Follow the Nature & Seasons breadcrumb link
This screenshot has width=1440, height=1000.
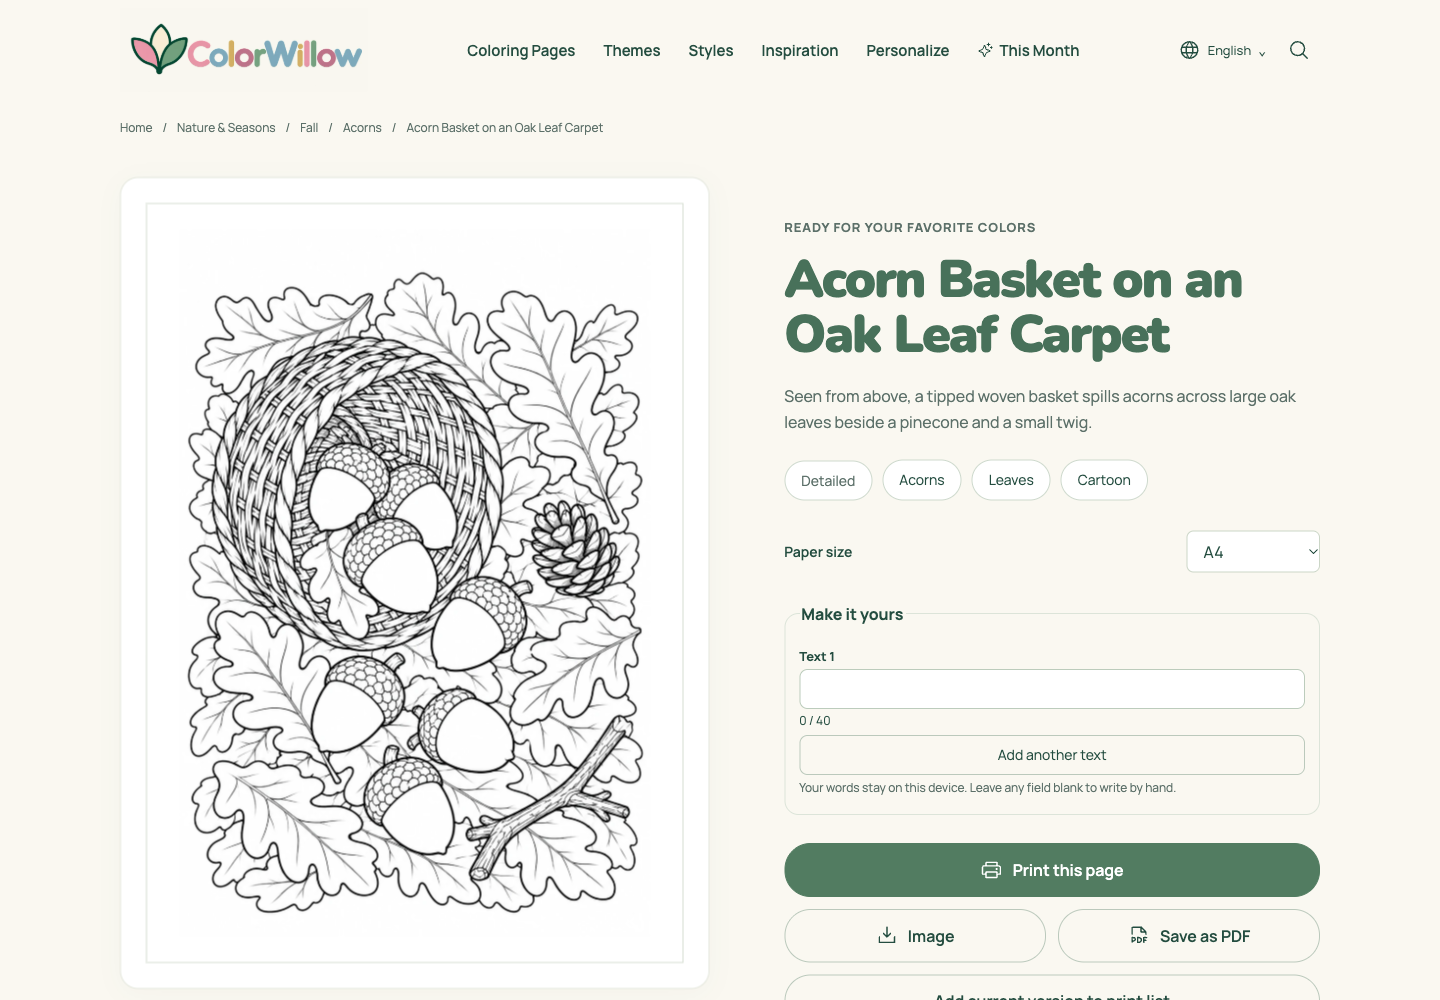pyautogui.click(x=226, y=128)
